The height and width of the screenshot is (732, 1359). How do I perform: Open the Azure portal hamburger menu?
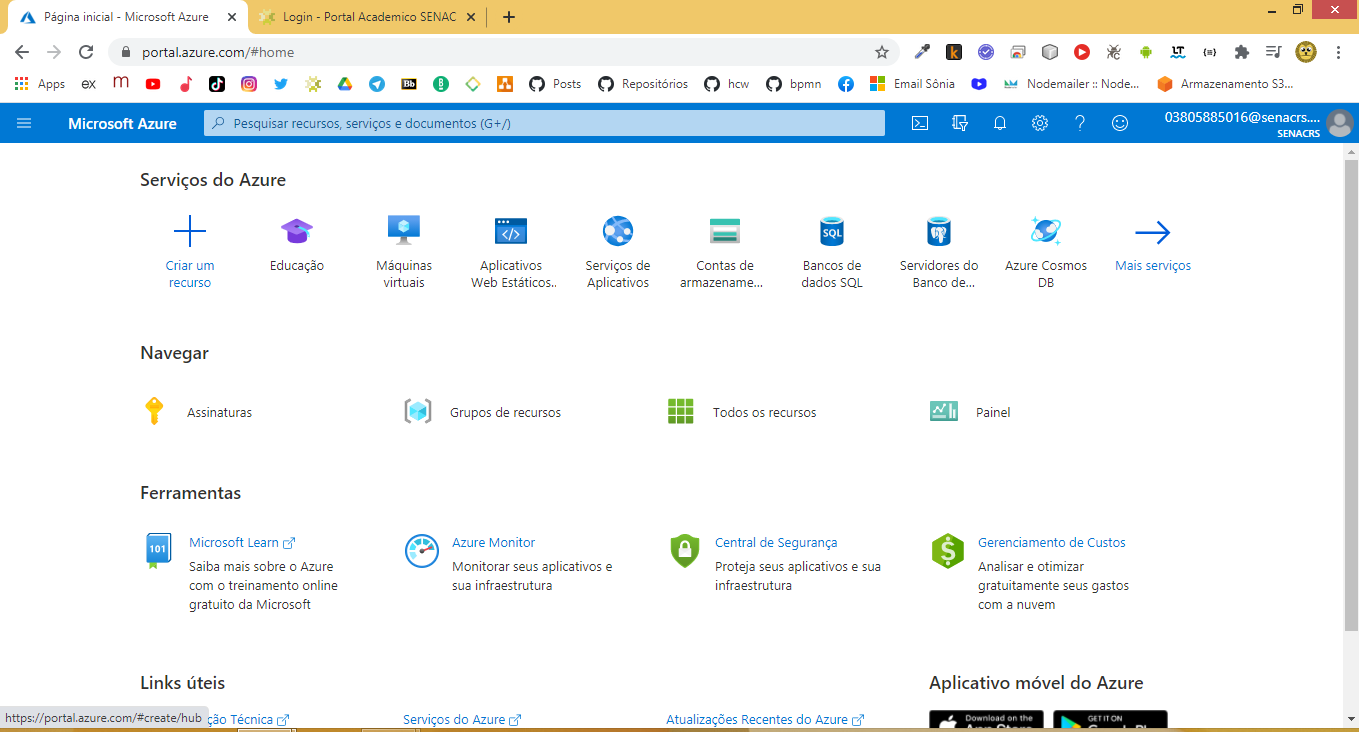point(24,123)
